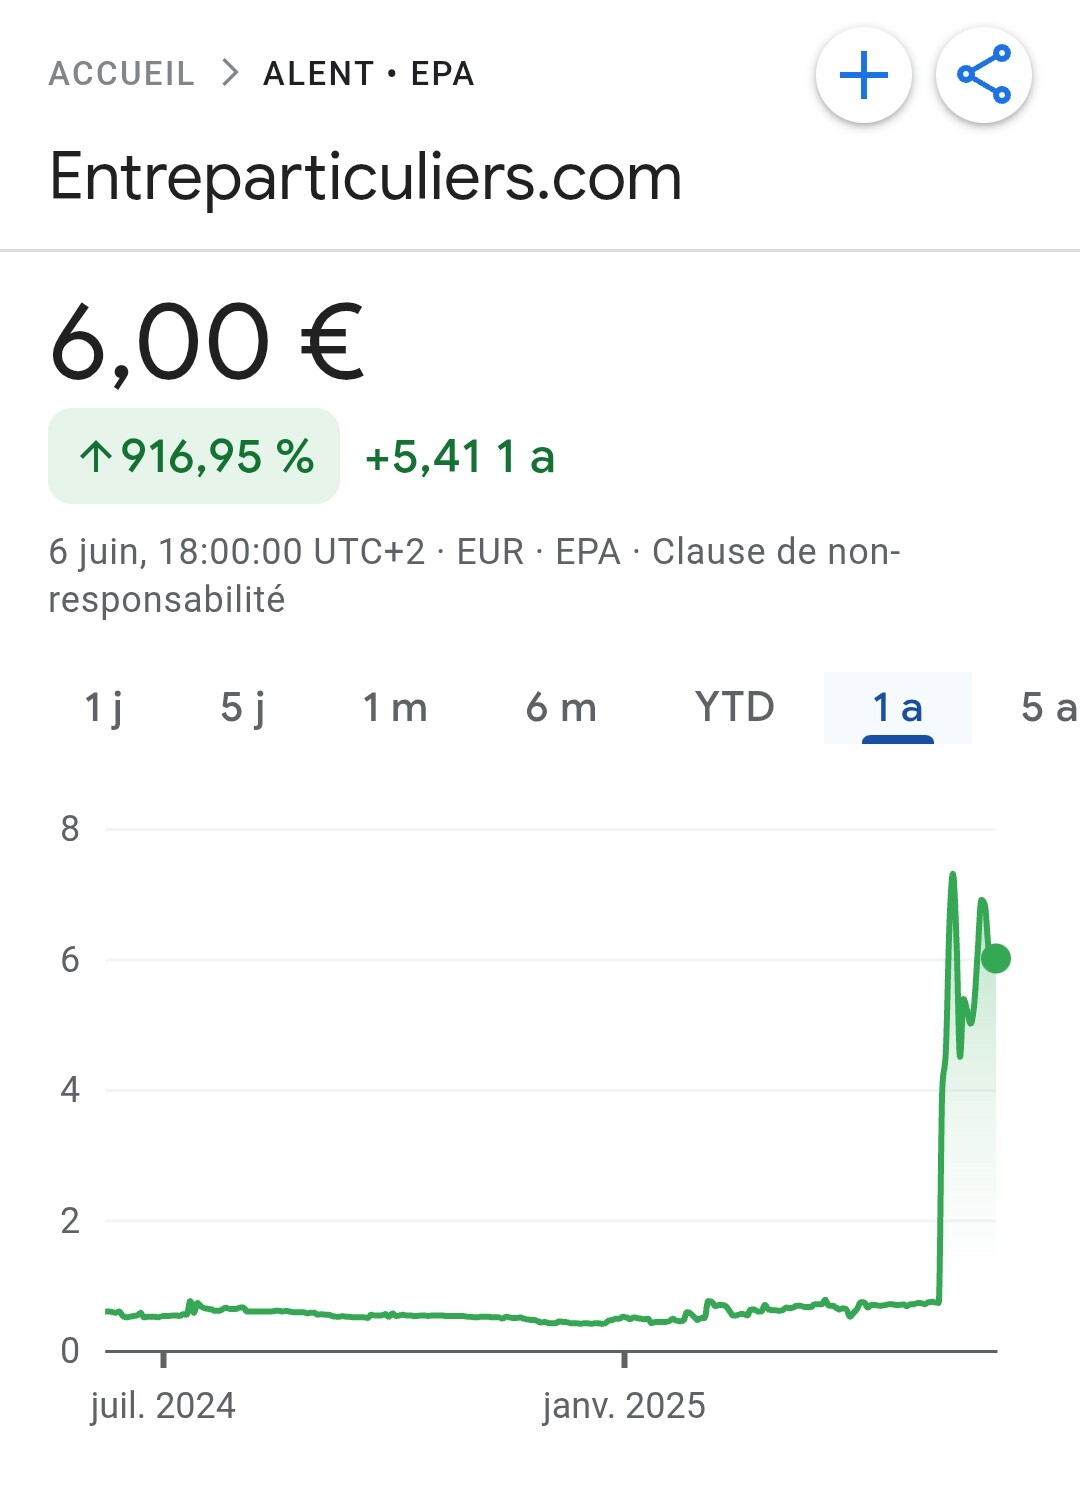Click the janv. 2025 axis marker

tap(624, 1405)
